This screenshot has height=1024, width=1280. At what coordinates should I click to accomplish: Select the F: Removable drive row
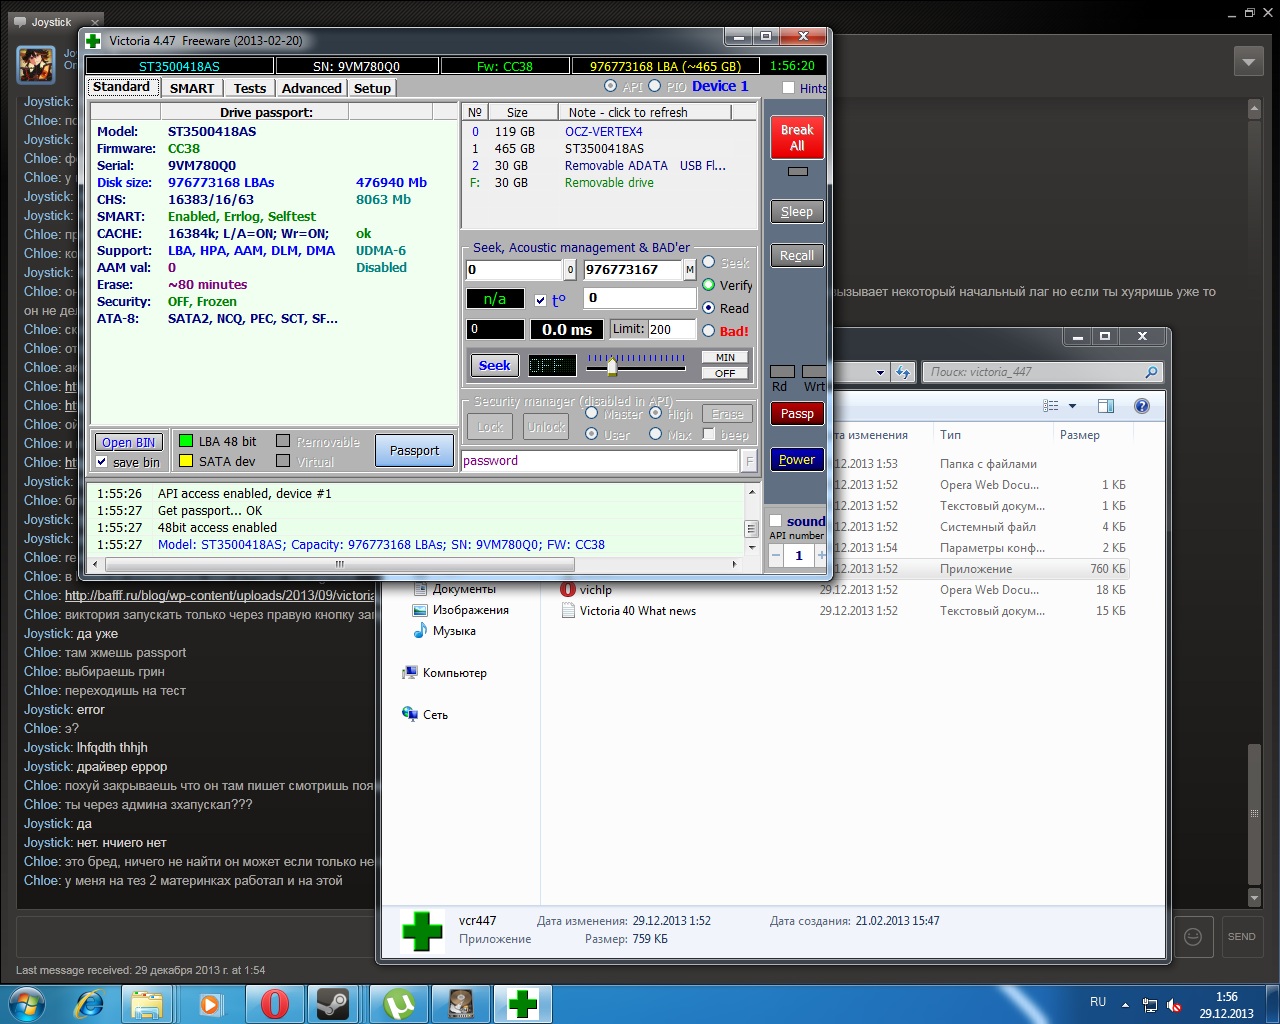click(x=608, y=182)
